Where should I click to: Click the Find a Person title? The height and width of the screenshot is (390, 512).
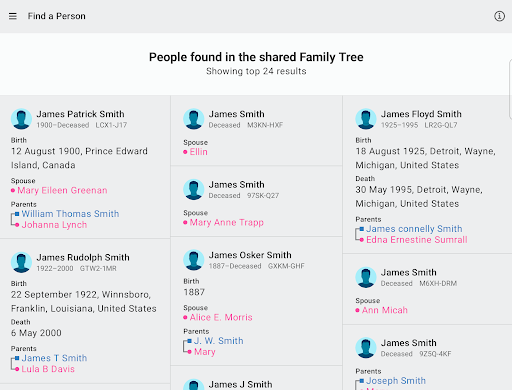[x=57, y=16]
